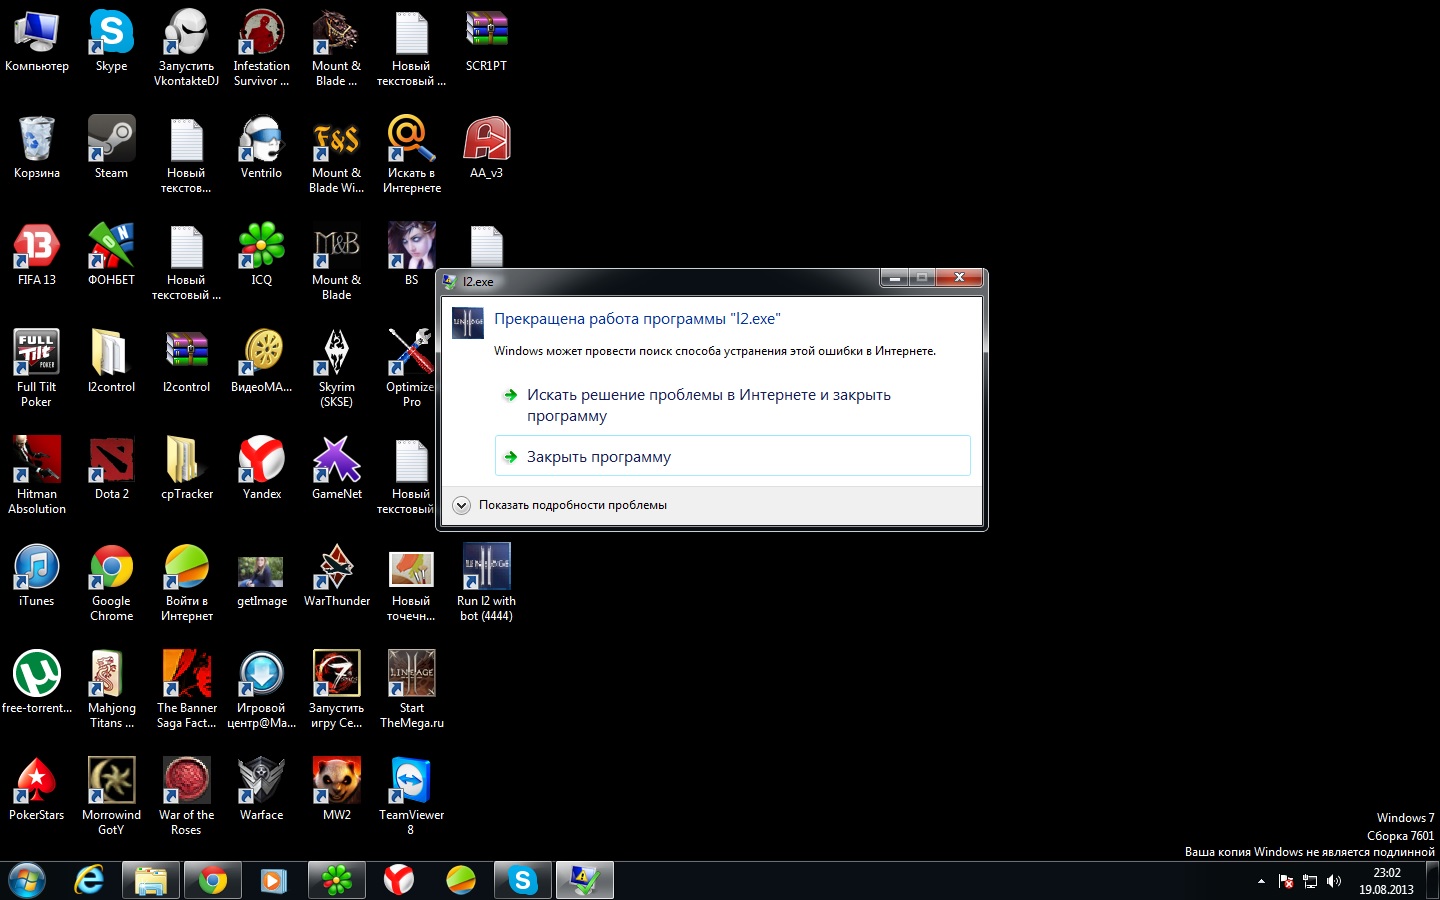
Task: Expand 'Показать подробности проблемы' section
Action: pos(560,505)
